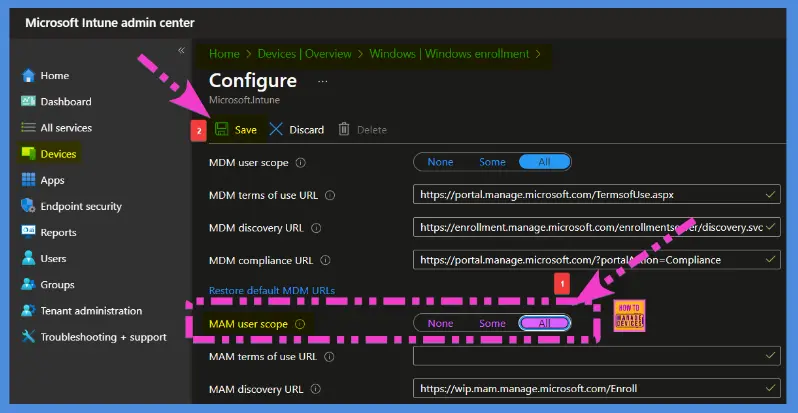Screen dimensions: 798x413
Task: Click the Home icon in sidebar
Action: coord(28,75)
